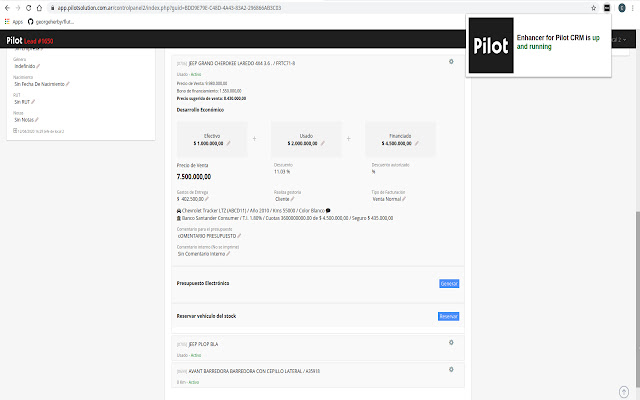Edit the Financiado amount pencil
Image resolution: width=640 pixels, height=400 pixels.
[417, 143]
